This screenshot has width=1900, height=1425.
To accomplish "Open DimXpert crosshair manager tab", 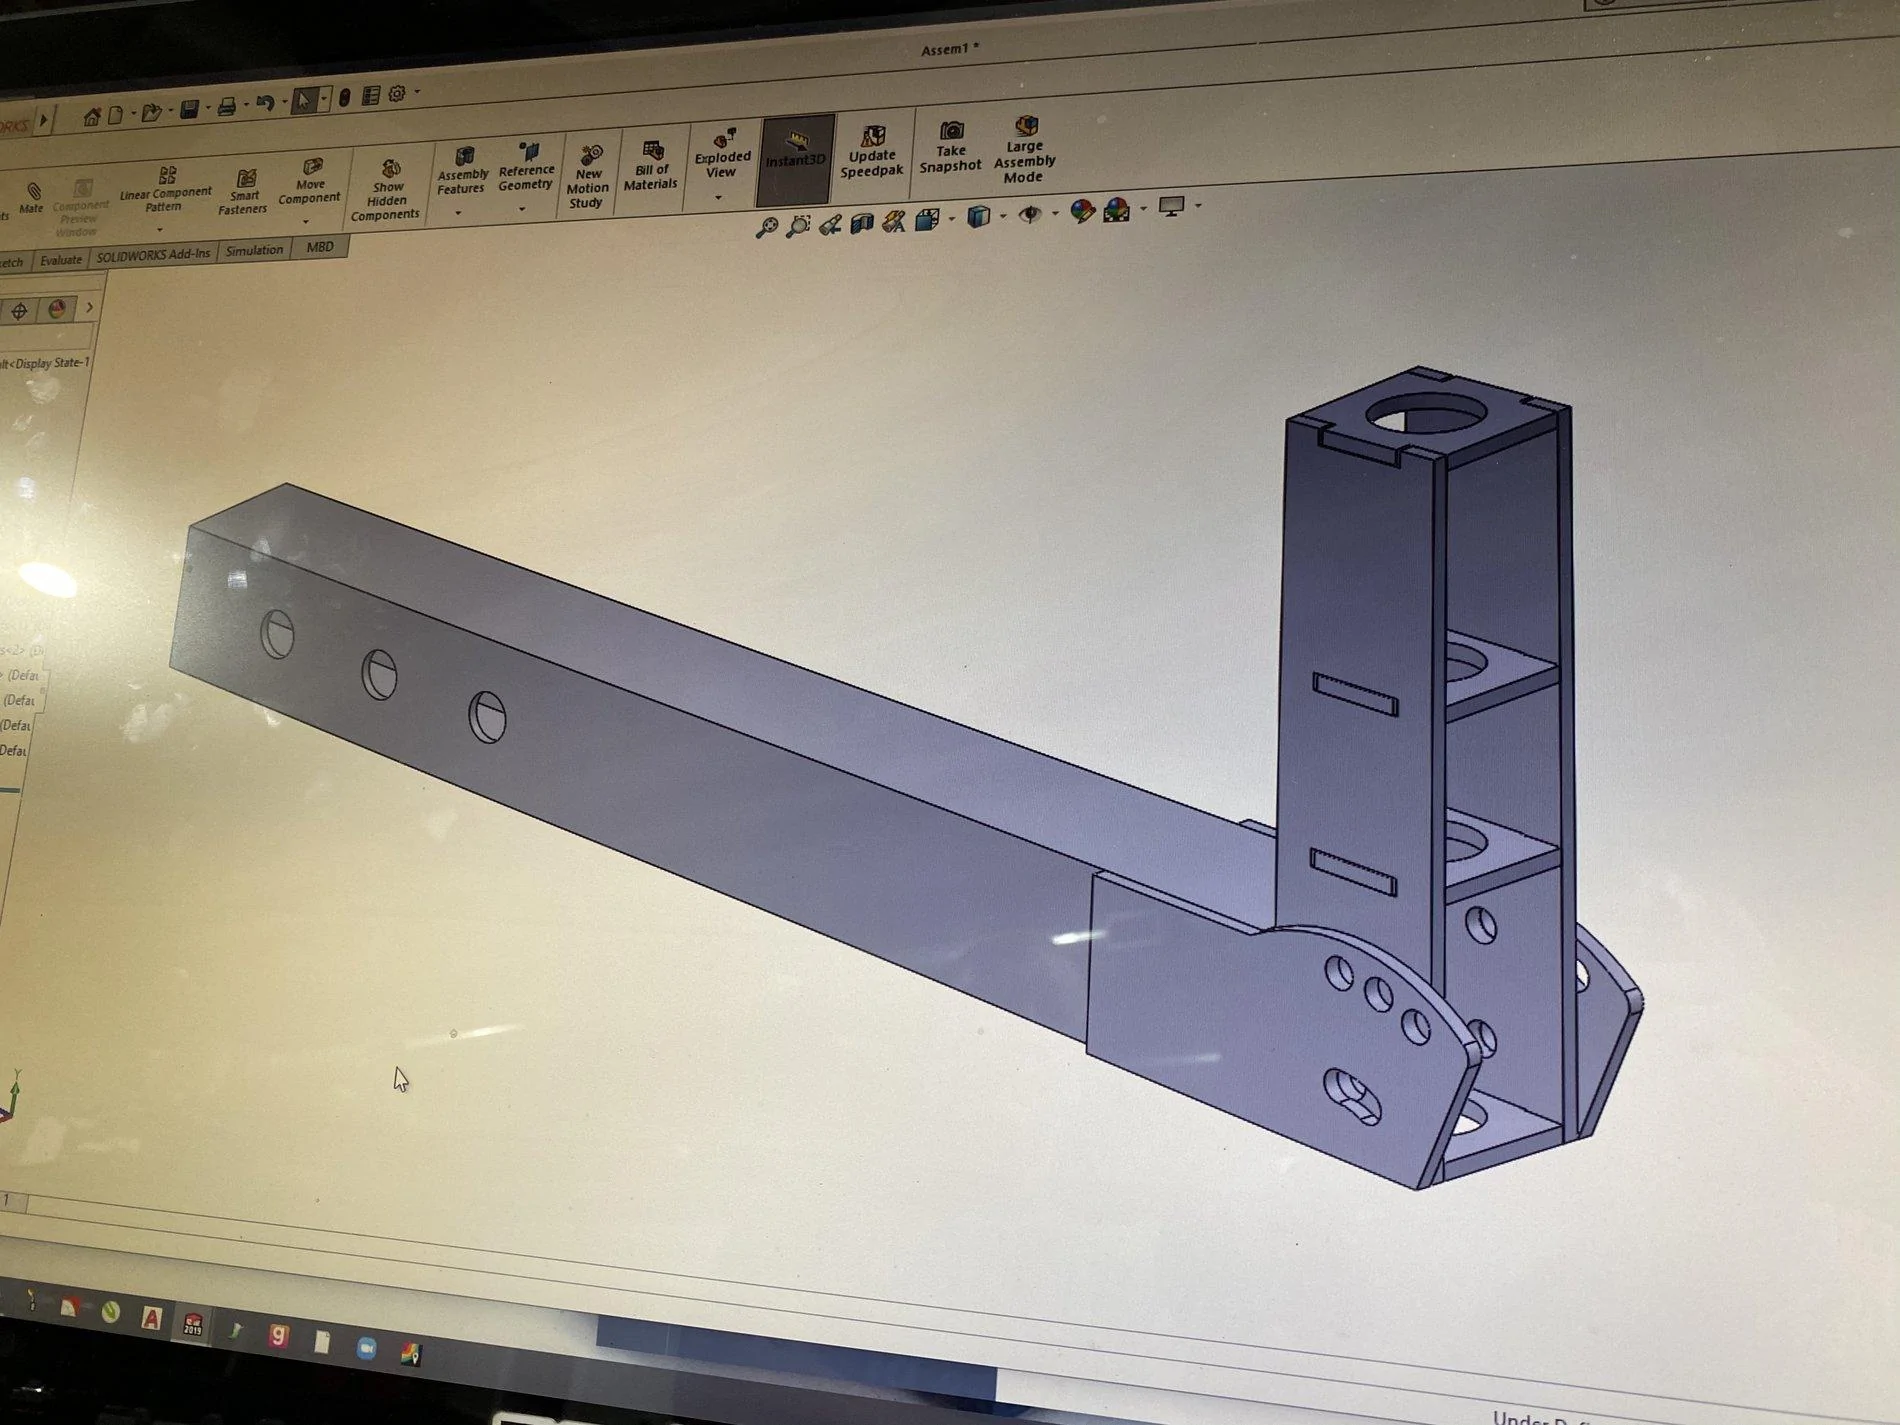I will coord(19,311).
